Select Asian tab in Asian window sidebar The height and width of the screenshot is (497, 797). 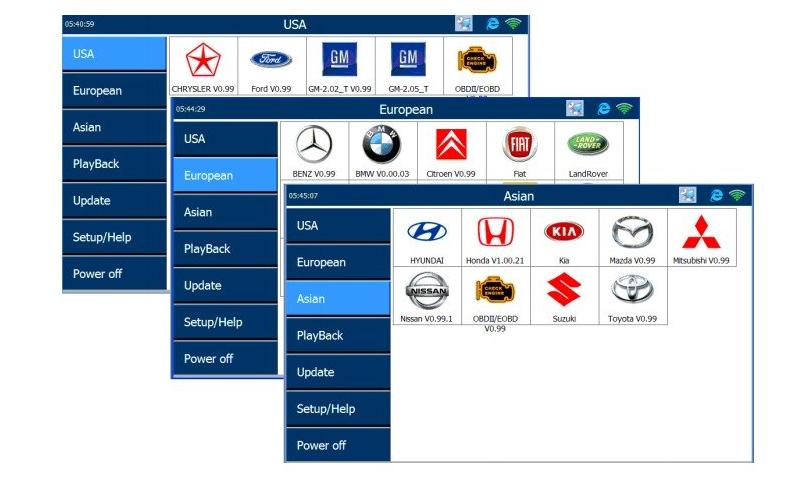(x=338, y=299)
